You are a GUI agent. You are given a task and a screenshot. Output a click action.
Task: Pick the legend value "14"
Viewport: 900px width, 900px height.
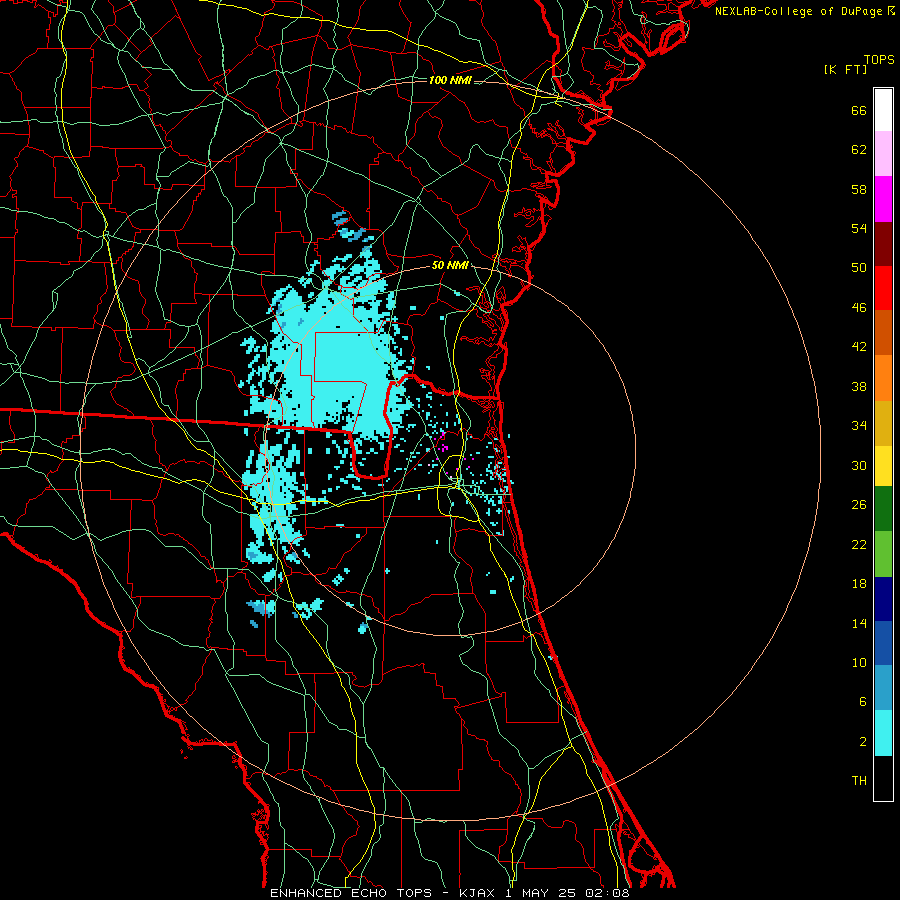click(x=859, y=623)
